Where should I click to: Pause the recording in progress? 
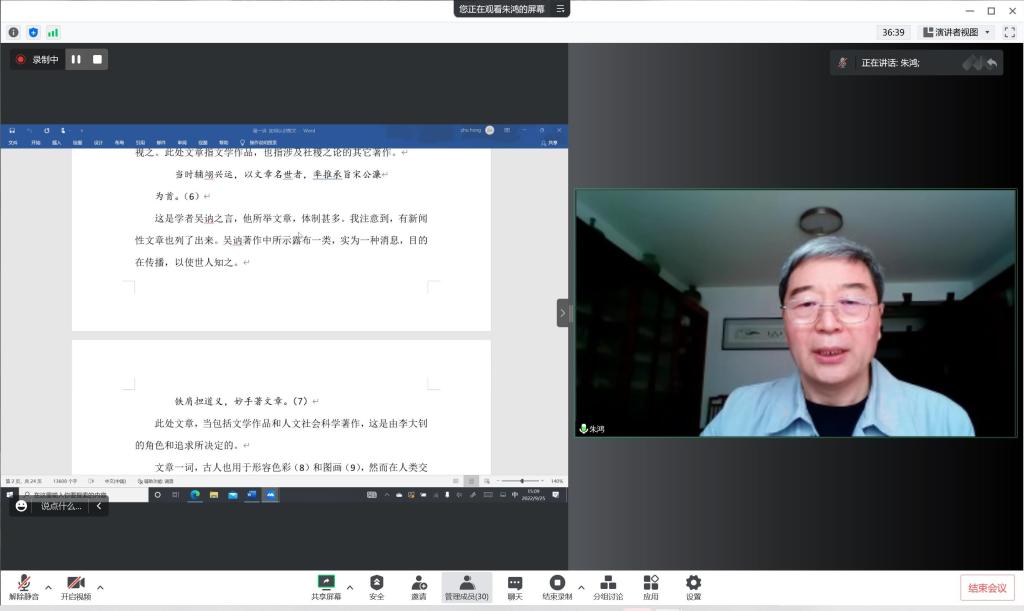coord(76,59)
